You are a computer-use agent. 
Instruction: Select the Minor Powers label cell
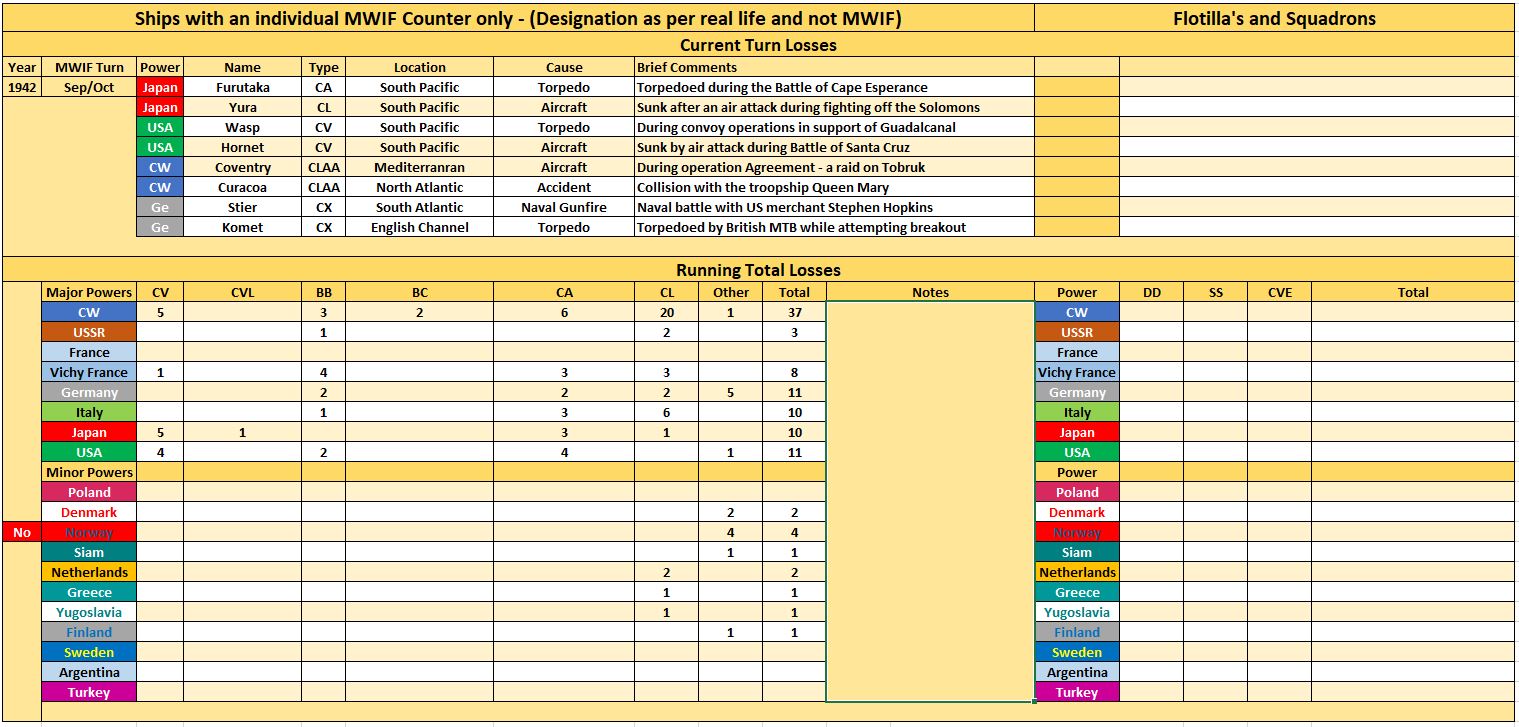tap(89, 472)
